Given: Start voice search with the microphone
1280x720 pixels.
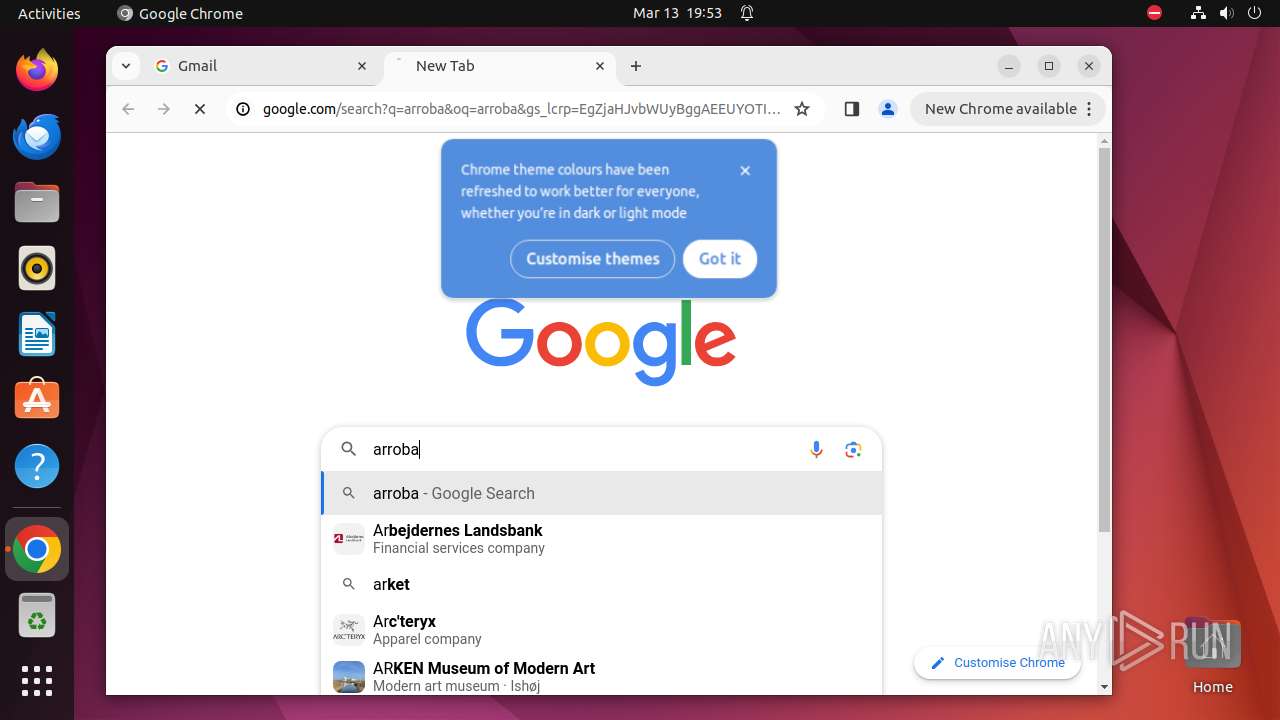Looking at the screenshot, I should pyautogui.click(x=816, y=450).
